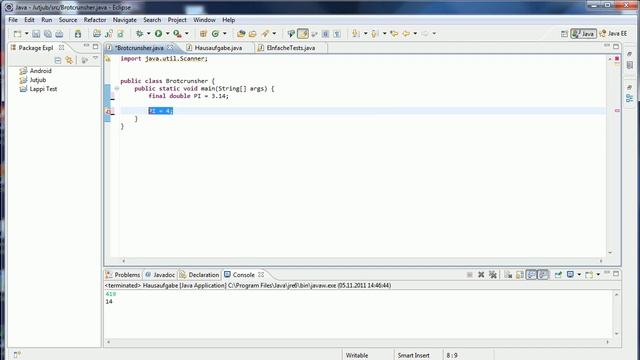Click the editor horizontal scrollbar right arrow
Viewport: 640px width, 360px height.
click(601, 261)
